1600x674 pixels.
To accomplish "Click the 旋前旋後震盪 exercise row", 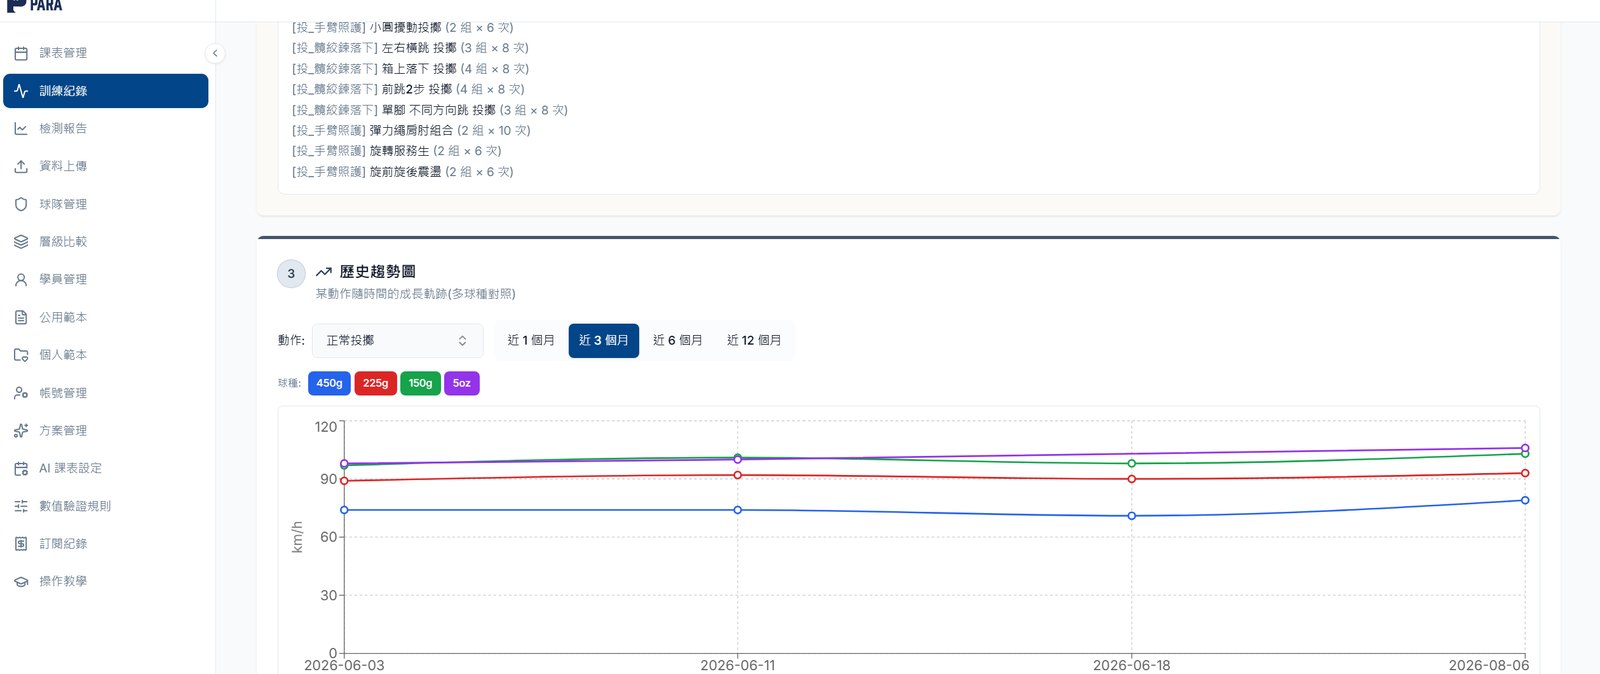I will click(403, 172).
